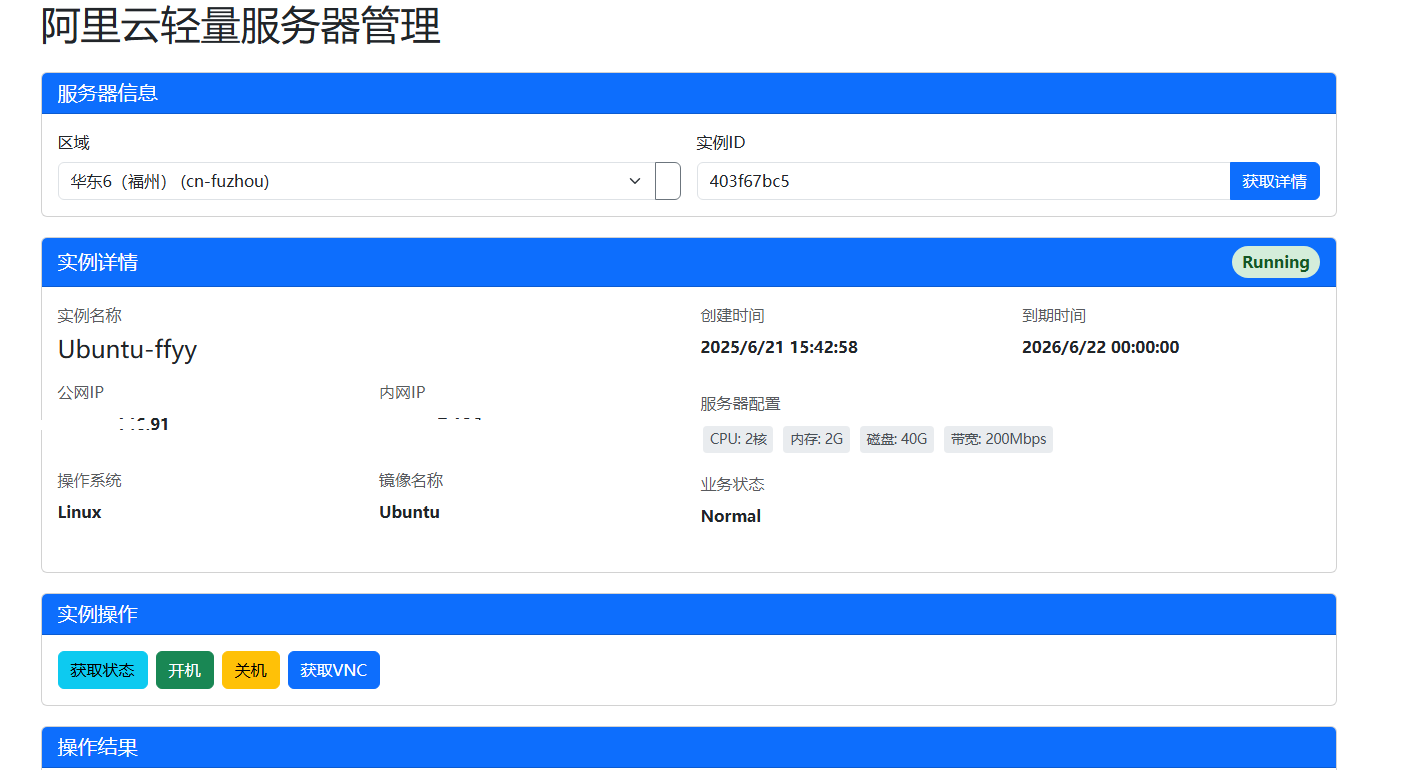Viewport: 1411px width, 770px height.
Task: Click the expiry time 2026/6/22 00:00:00
Action: tap(1100, 347)
